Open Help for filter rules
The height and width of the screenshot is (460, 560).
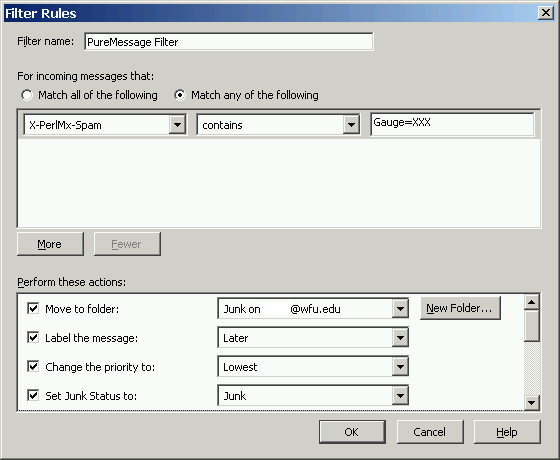[507, 432]
